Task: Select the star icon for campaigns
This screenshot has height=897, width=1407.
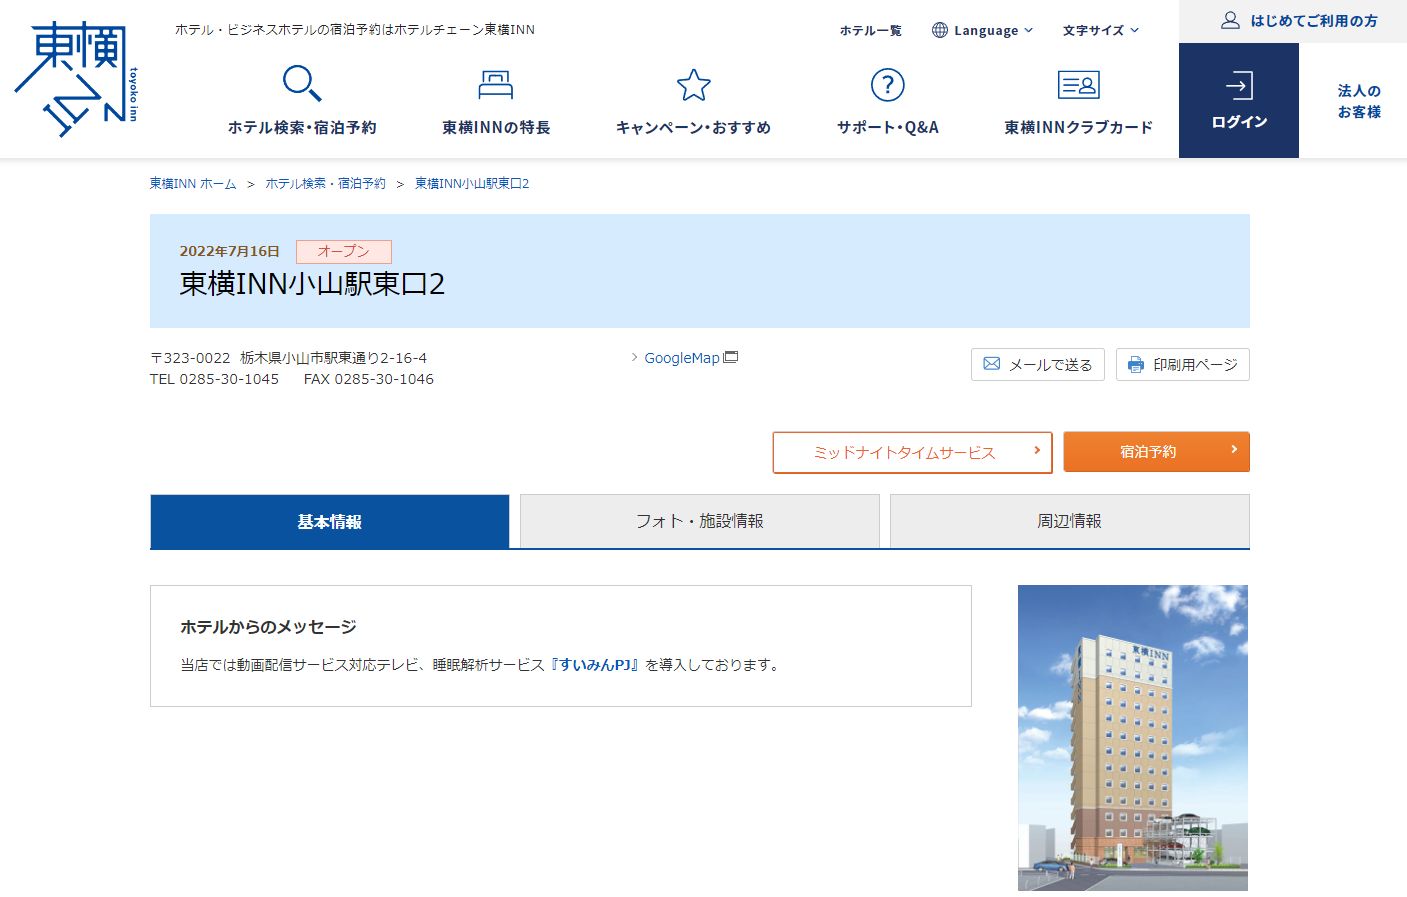Action: click(x=693, y=85)
